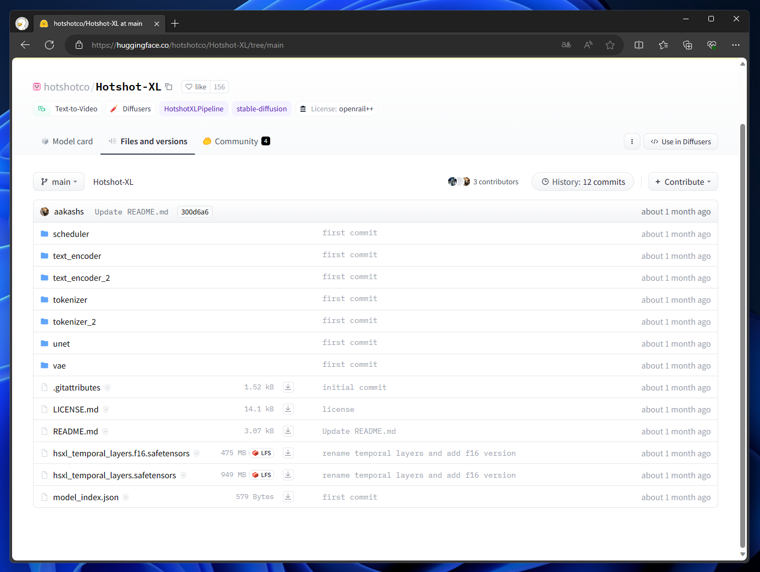
Task: Close the Hotshot-XL browser tab
Action: point(157,23)
